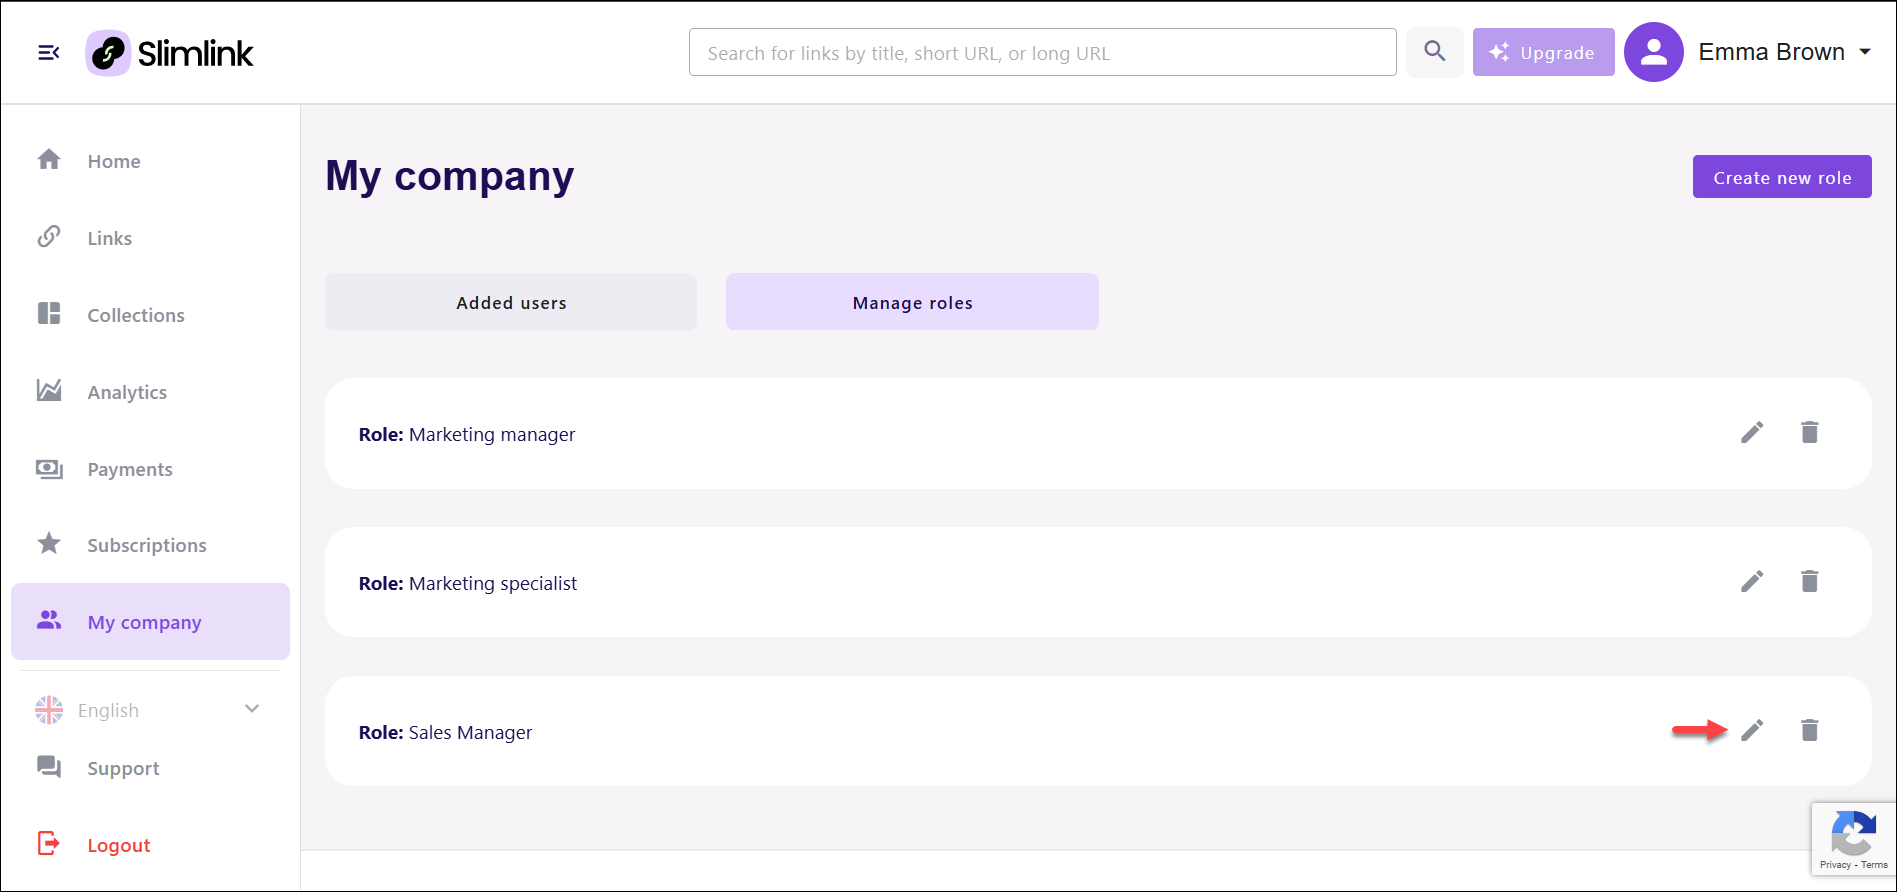
Task: Click the reCAPTCHA badge
Action: [x=1853, y=840]
